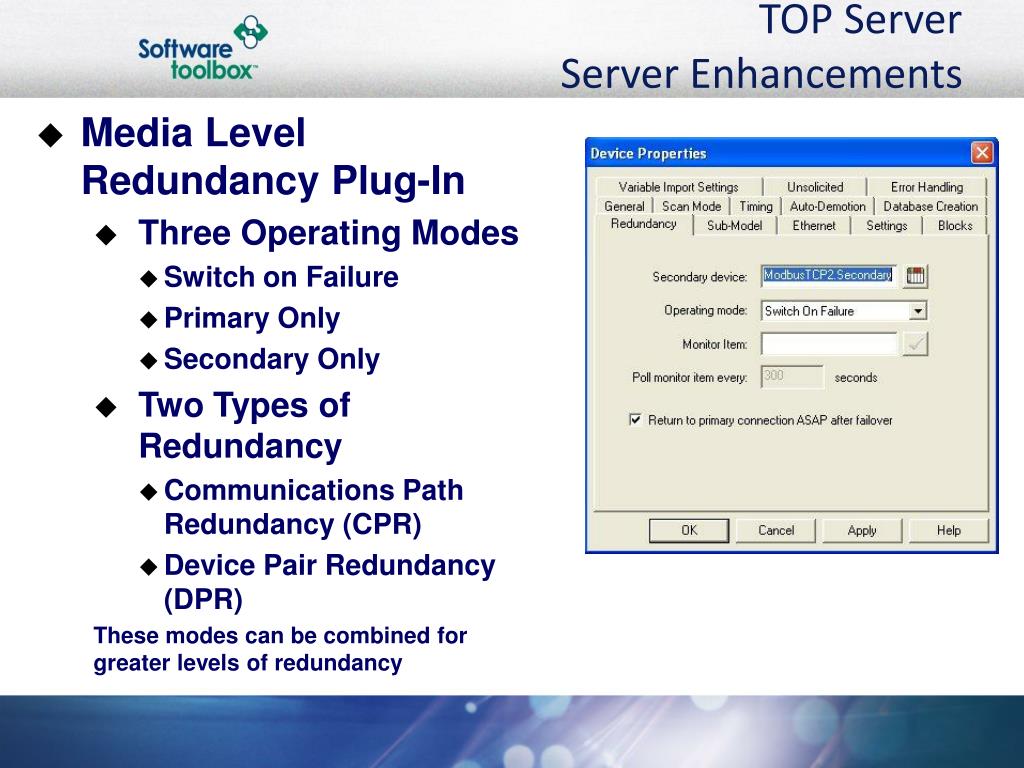Viewport: 1024px width, 768px height.
Task: Click the Apply button
Action: (x=862, y=530)
